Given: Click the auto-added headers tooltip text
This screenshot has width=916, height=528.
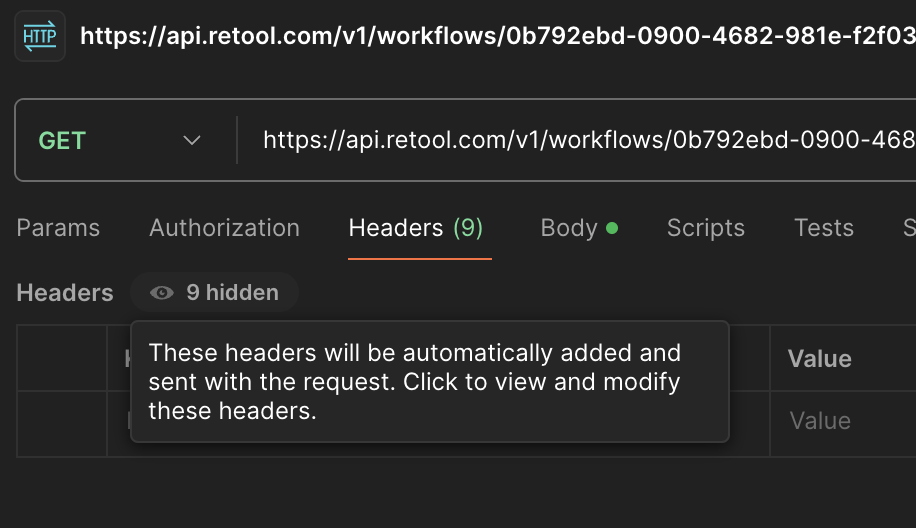Looking at the screenshot, I should coord(415,382).
